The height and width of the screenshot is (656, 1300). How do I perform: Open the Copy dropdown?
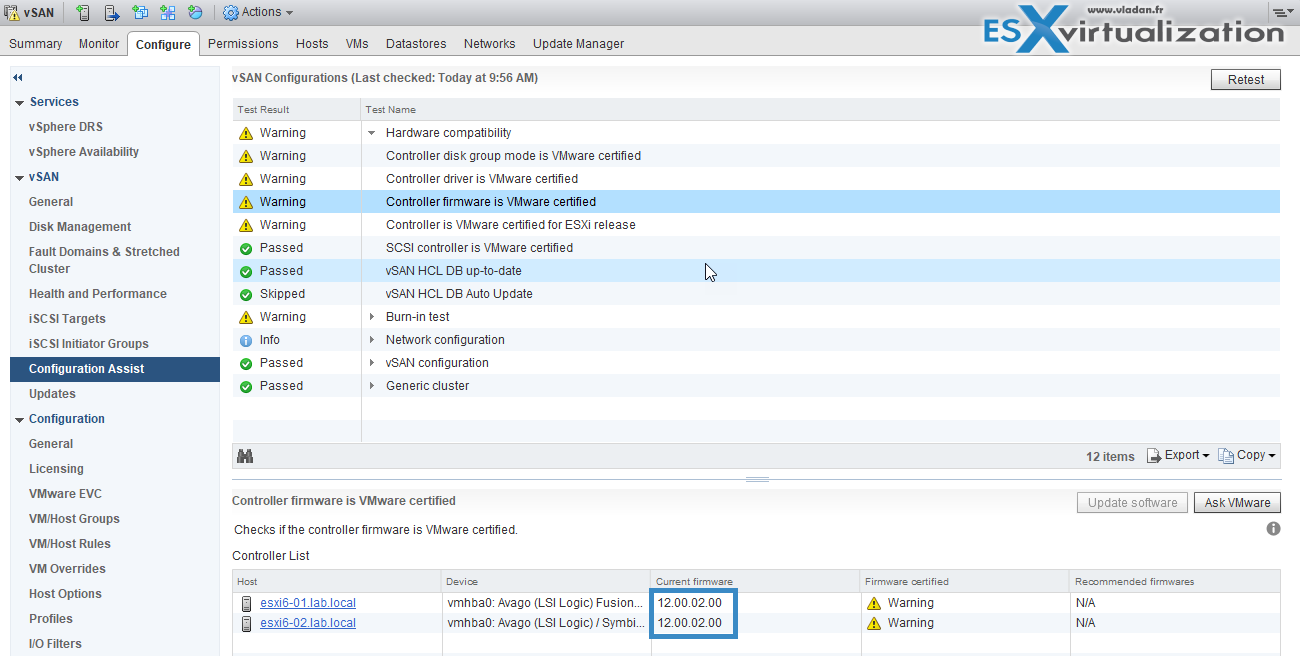pyautogui.click(x=1247, y=455)
